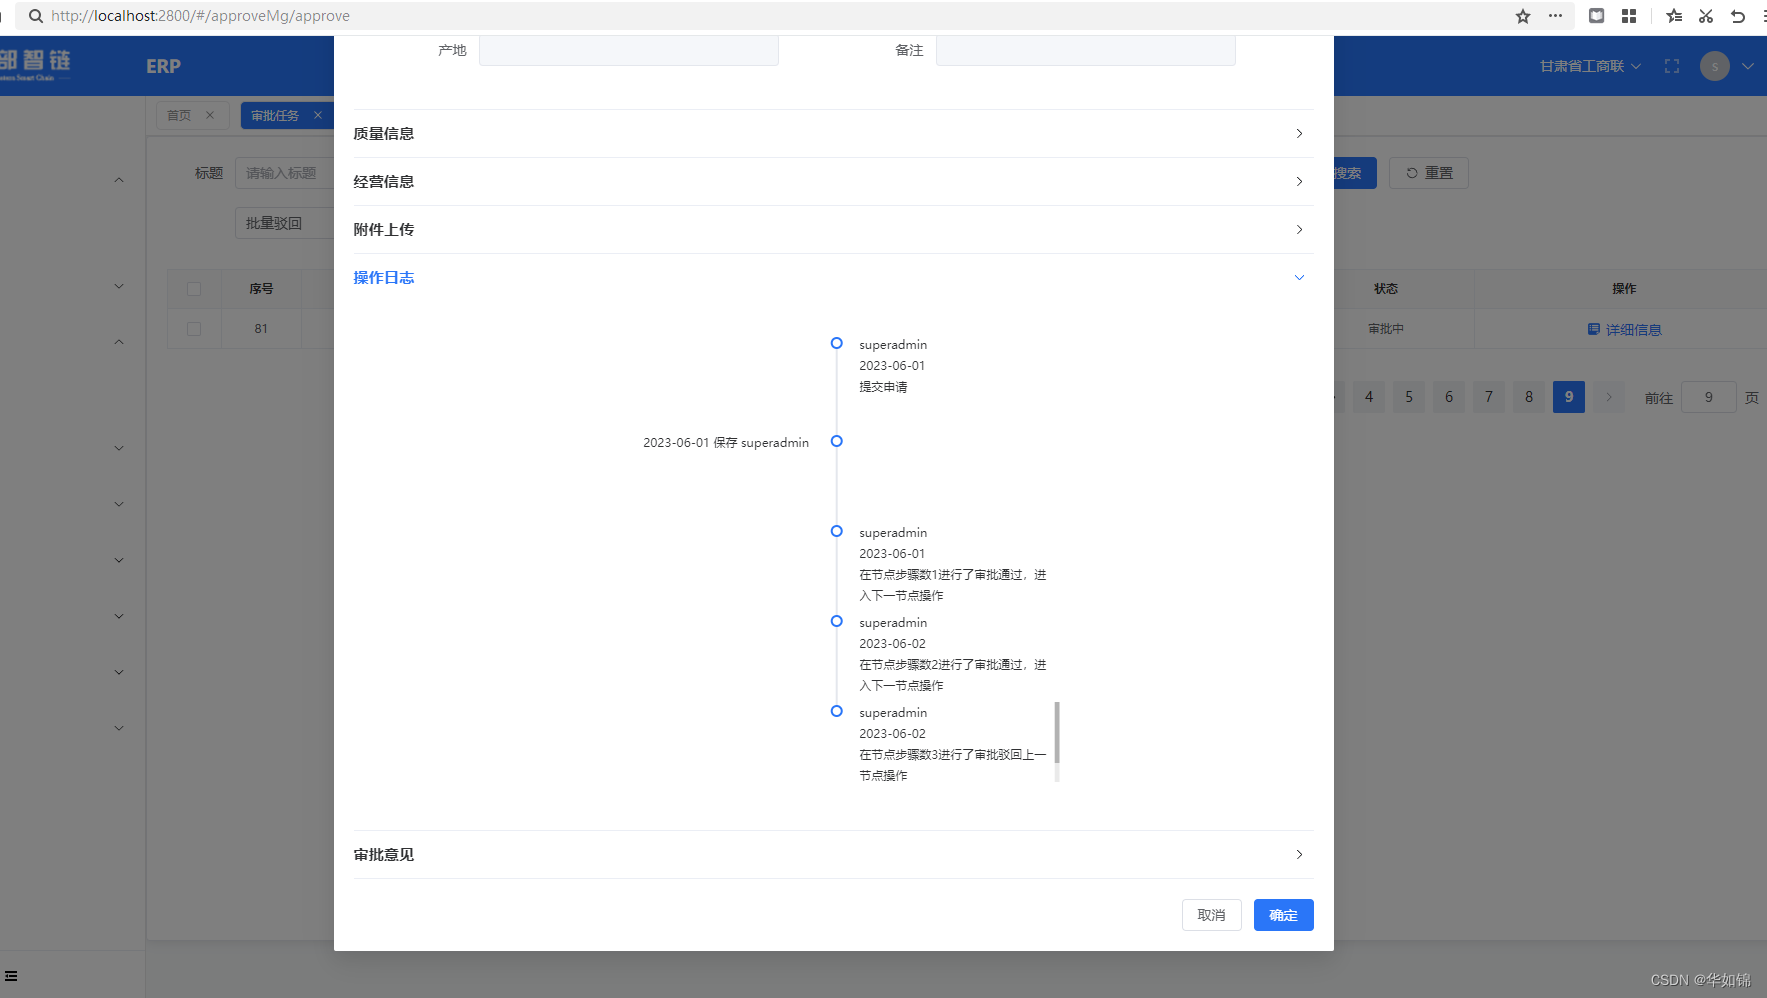Click the hamburger menu icon at sidebar bottom
This screenshot has width=1767, height=998.
pos(11,975)
